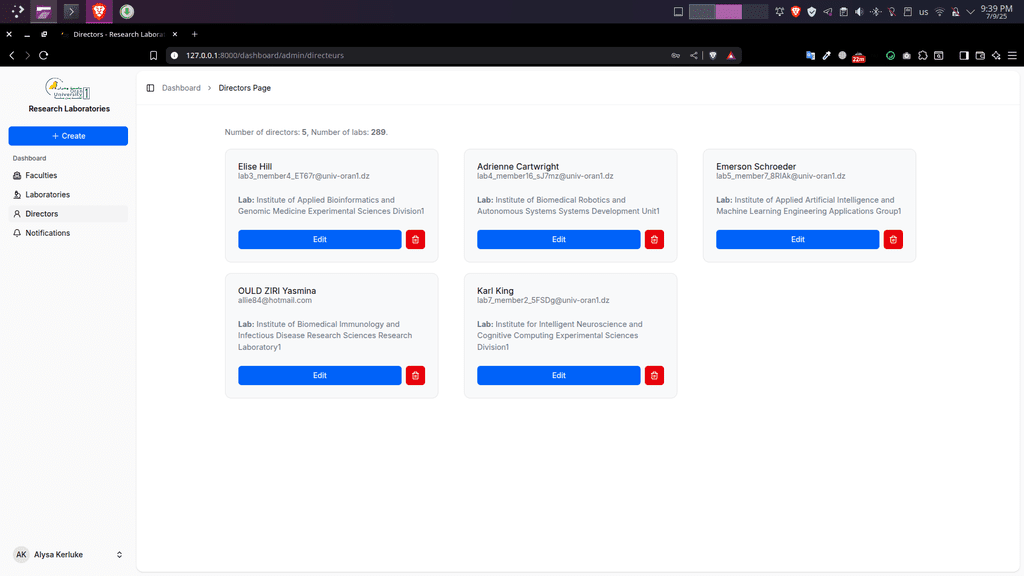Remove Emerson Schroeder using the red trash icon
The width and height of the screenshot is (1024, 576).
pyautogui.click(x=893, y=239)
